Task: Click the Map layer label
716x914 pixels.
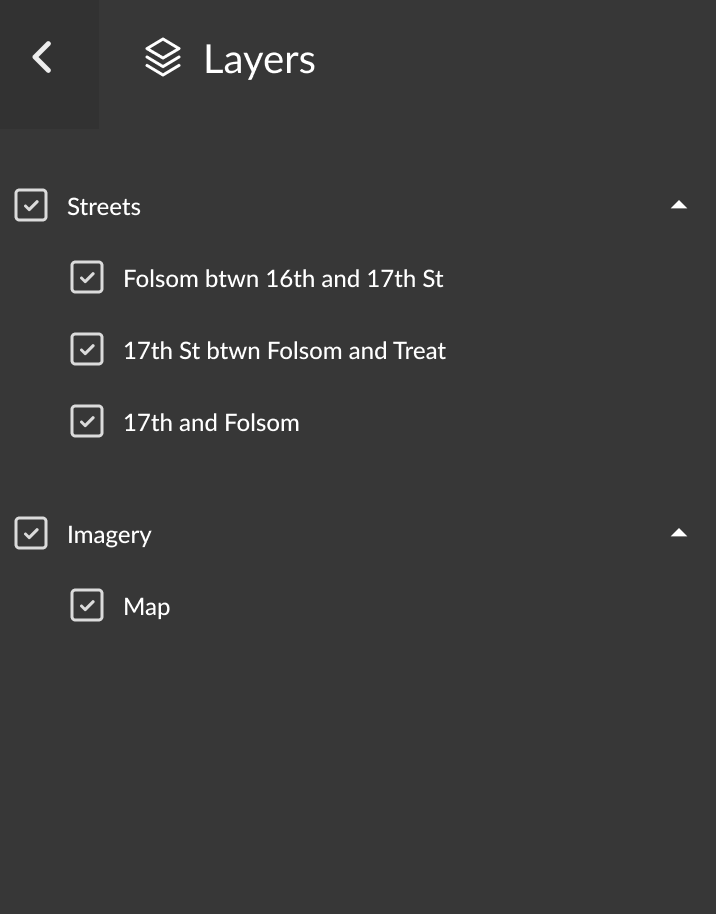Action: (146, 606)
